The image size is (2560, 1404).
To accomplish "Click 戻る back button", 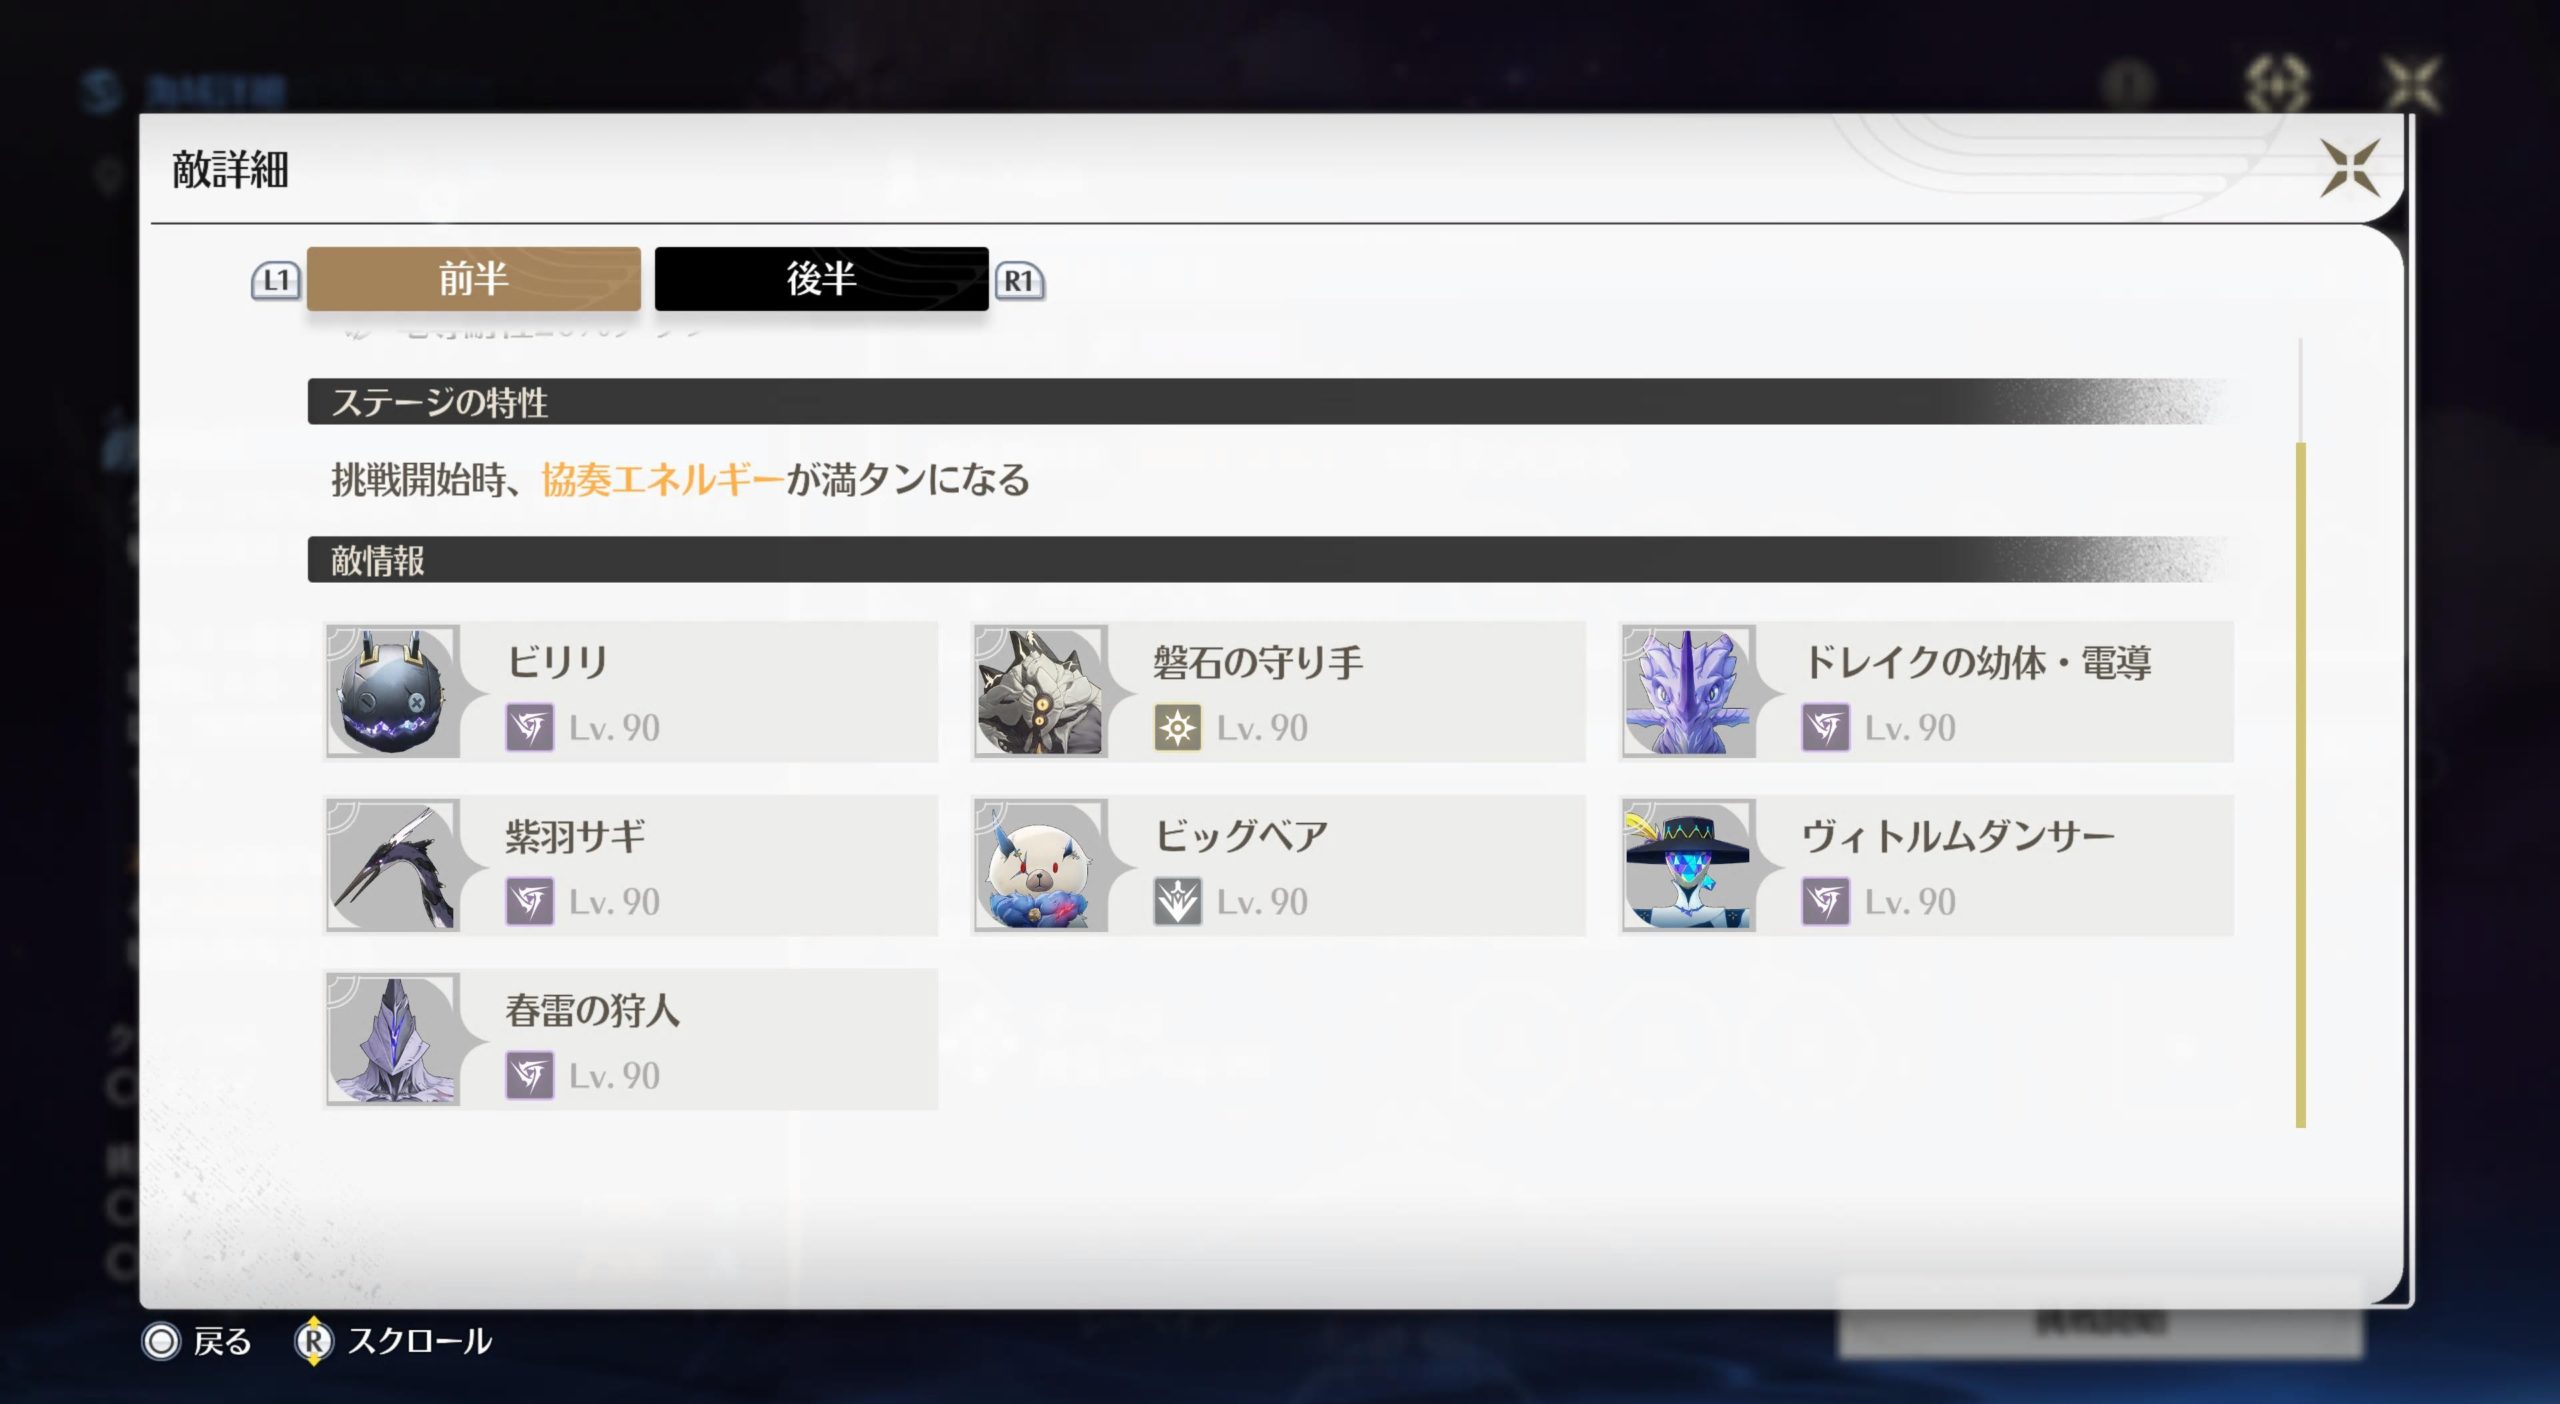I will [x=197, y=1341].
